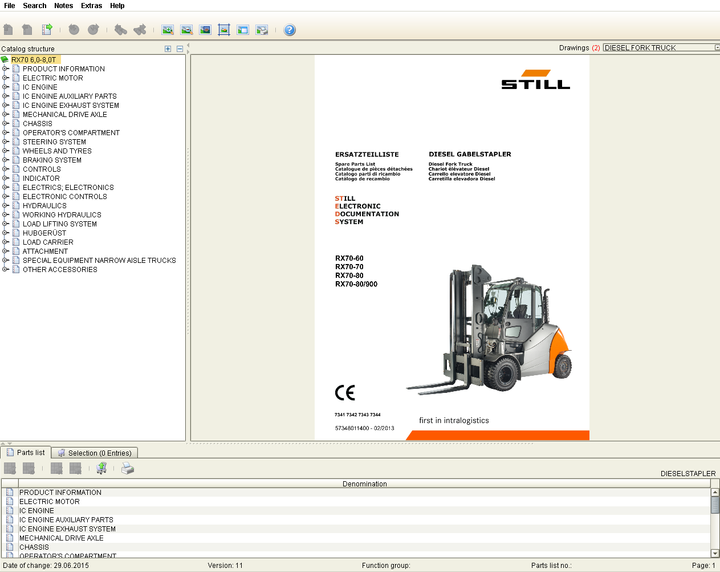The width and height of the screenshot is (720, 572).
Task: Expand the MECHANICAL DRIVE AXLE node
Action: point(5,114)
